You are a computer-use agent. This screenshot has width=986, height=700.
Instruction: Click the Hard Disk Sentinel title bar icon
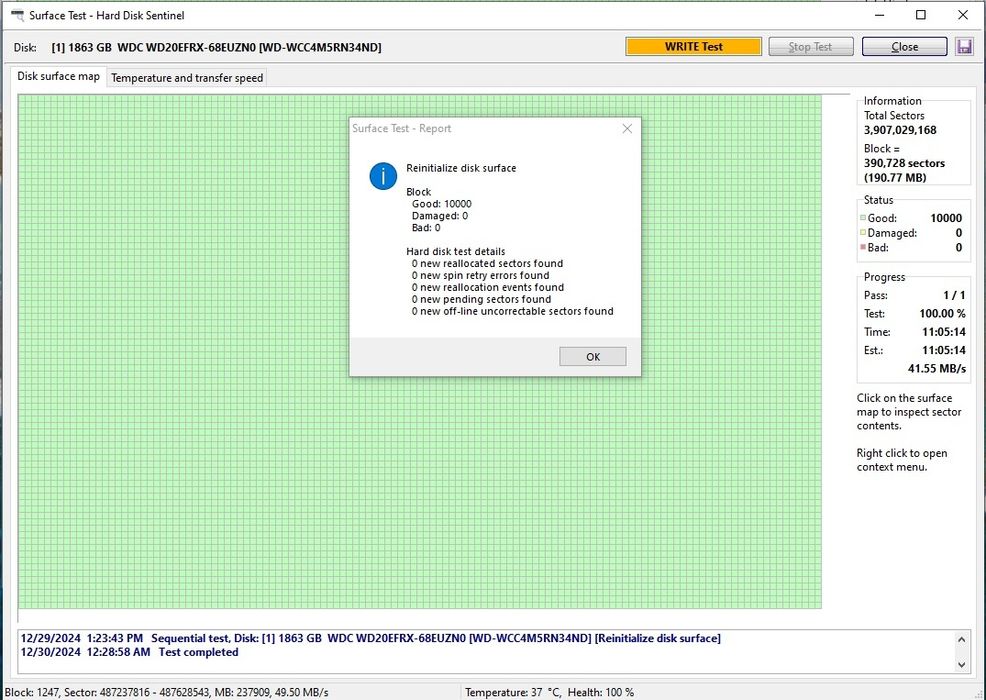18,15
